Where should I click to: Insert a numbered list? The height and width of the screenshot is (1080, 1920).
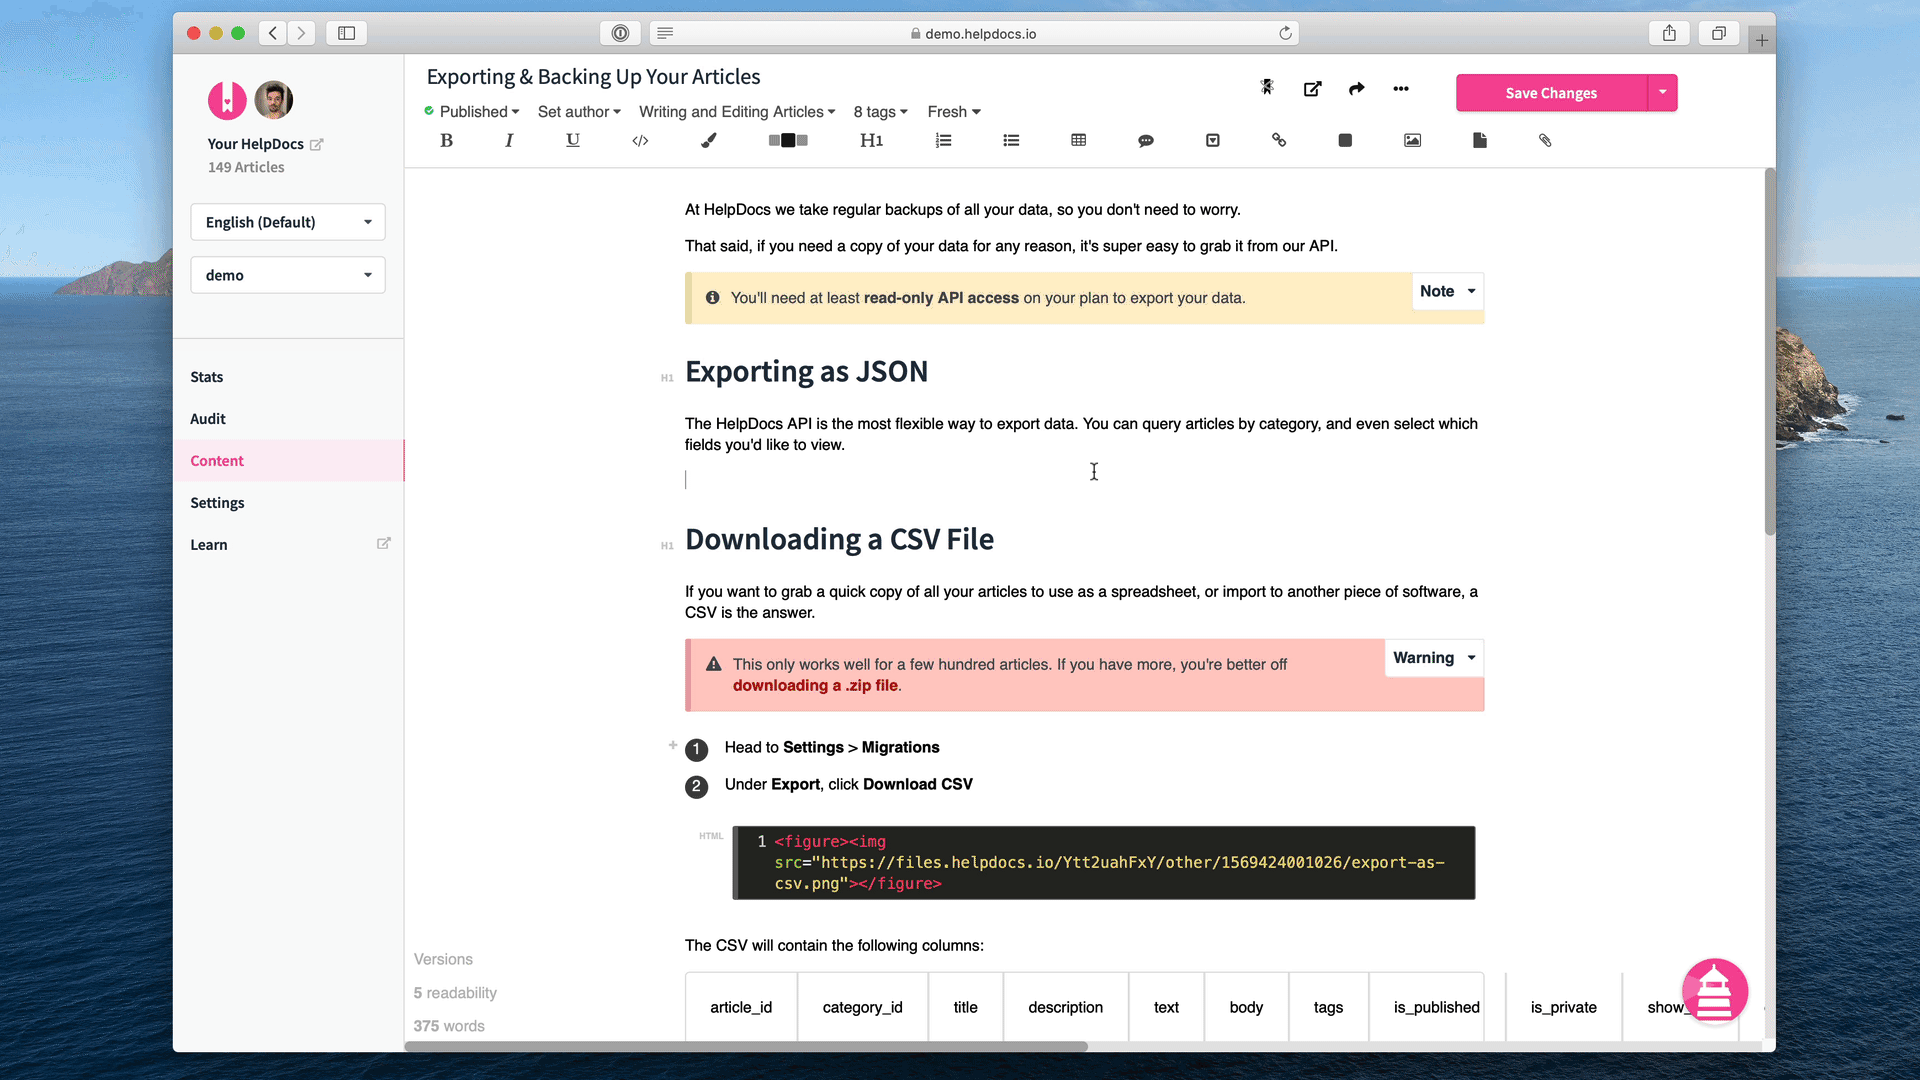click(x=943, y=141)
